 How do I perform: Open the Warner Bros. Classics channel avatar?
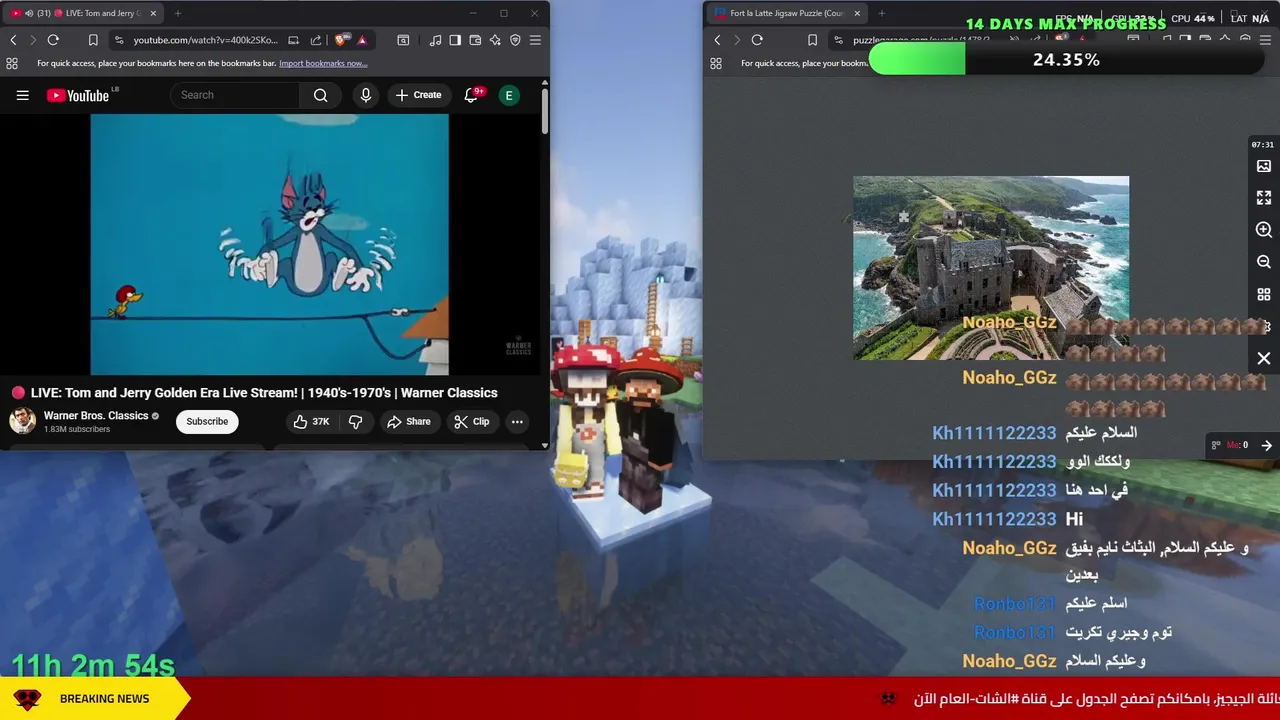tap(22, 421)
